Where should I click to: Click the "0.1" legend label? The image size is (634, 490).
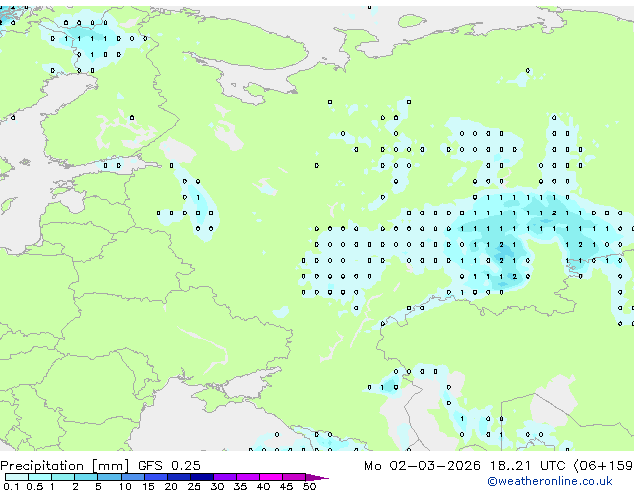coord(11,486)
